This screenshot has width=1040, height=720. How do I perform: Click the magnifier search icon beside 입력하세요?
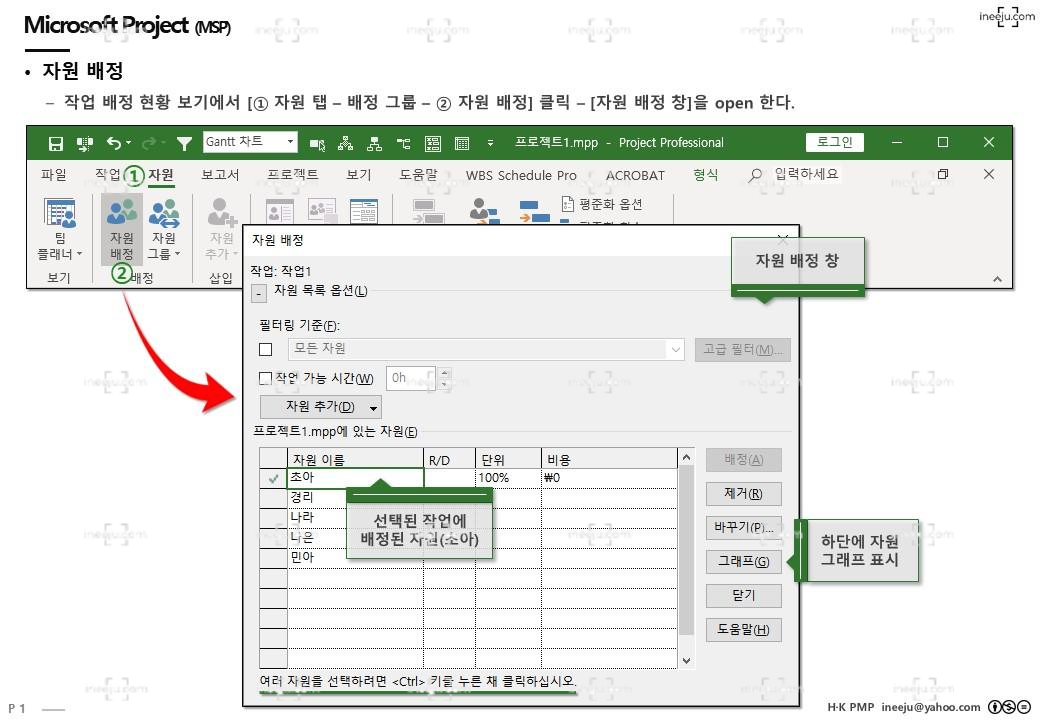[755, 175]
